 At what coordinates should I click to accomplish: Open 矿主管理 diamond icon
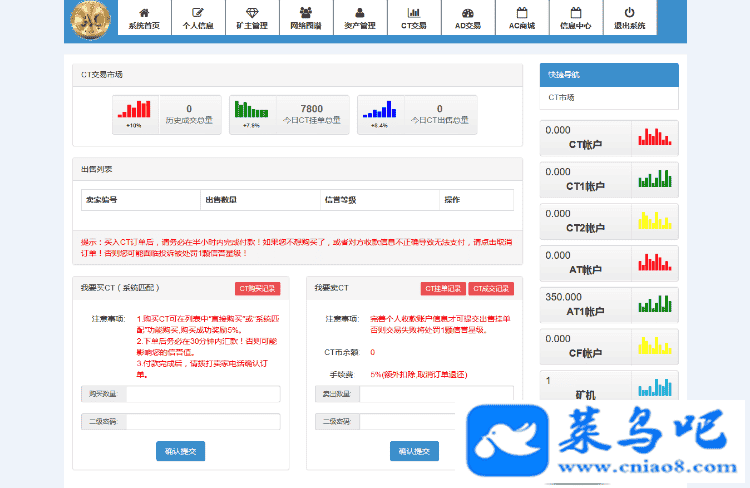251,12
